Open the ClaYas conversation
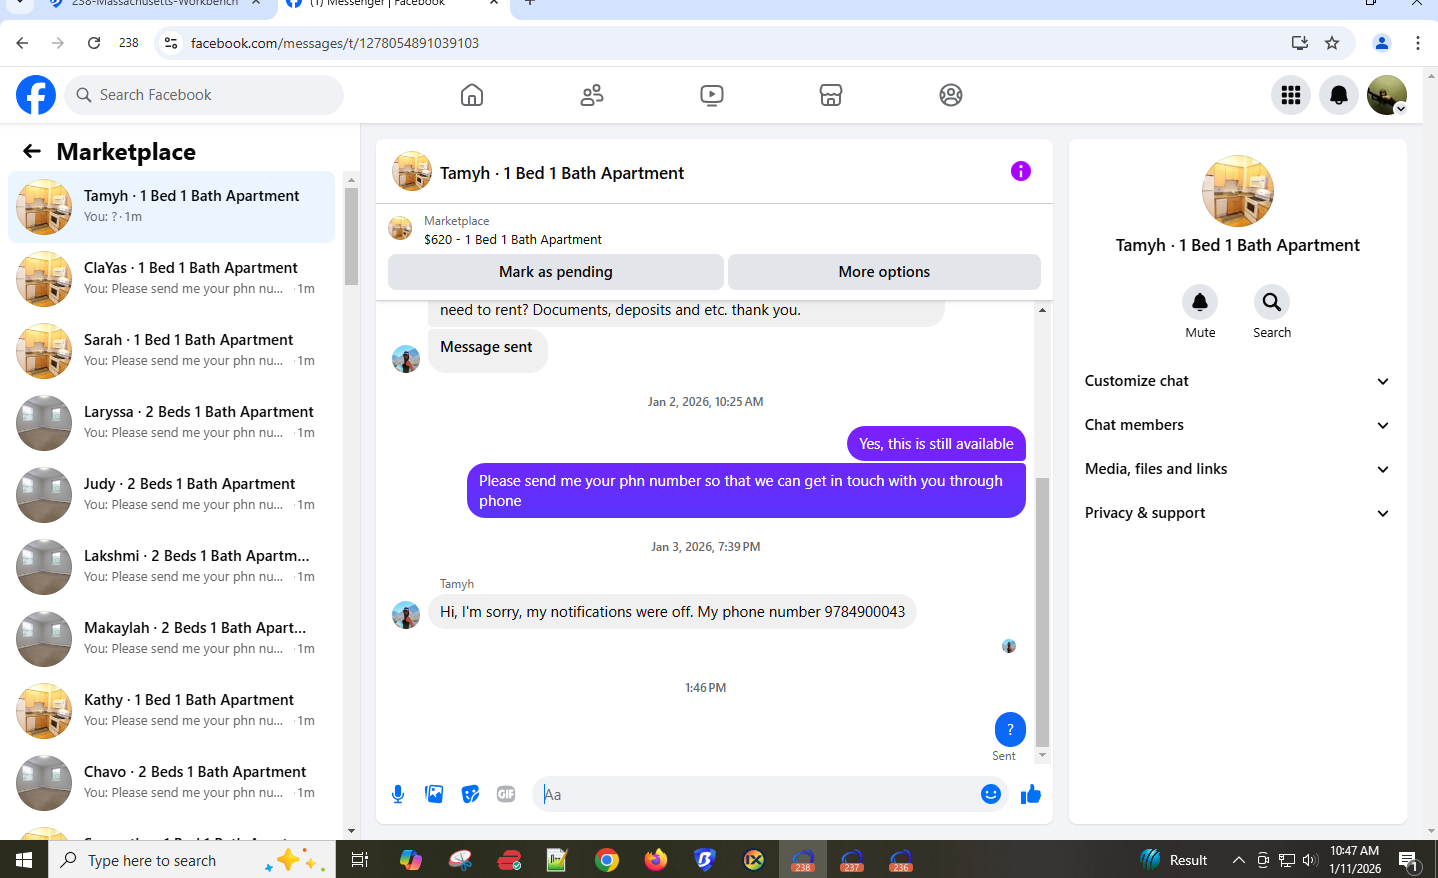The image size is (1438, 878). pos(172,279)
